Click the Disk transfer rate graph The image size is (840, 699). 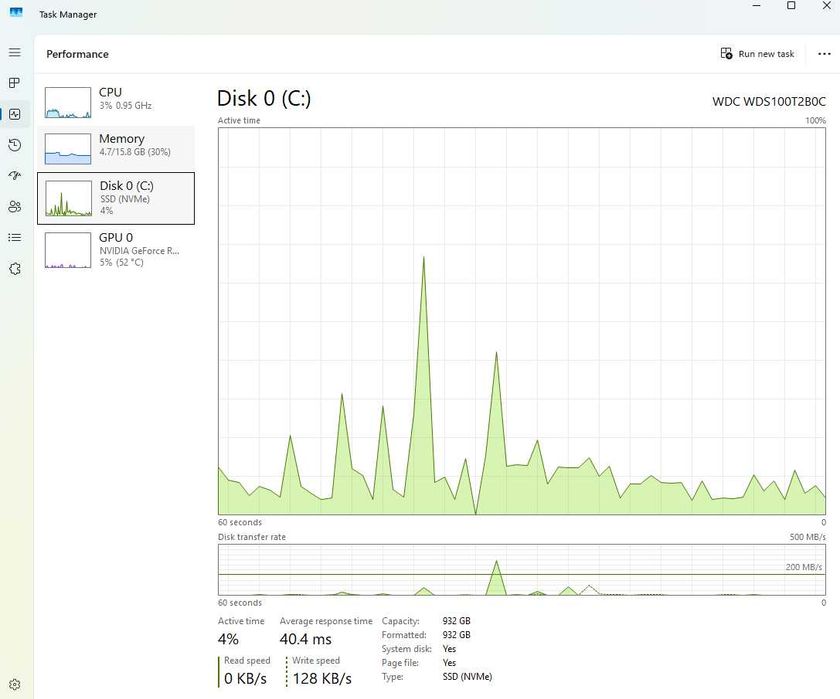tap(522, 570)
